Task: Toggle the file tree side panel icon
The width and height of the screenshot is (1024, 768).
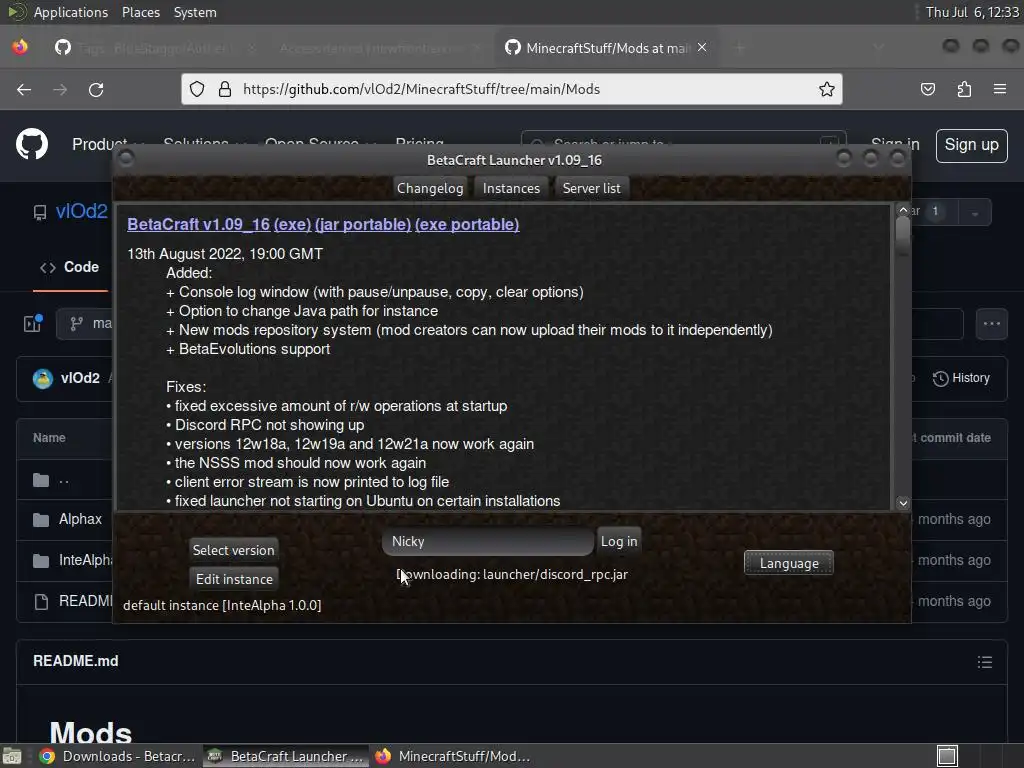Action: 33,323
